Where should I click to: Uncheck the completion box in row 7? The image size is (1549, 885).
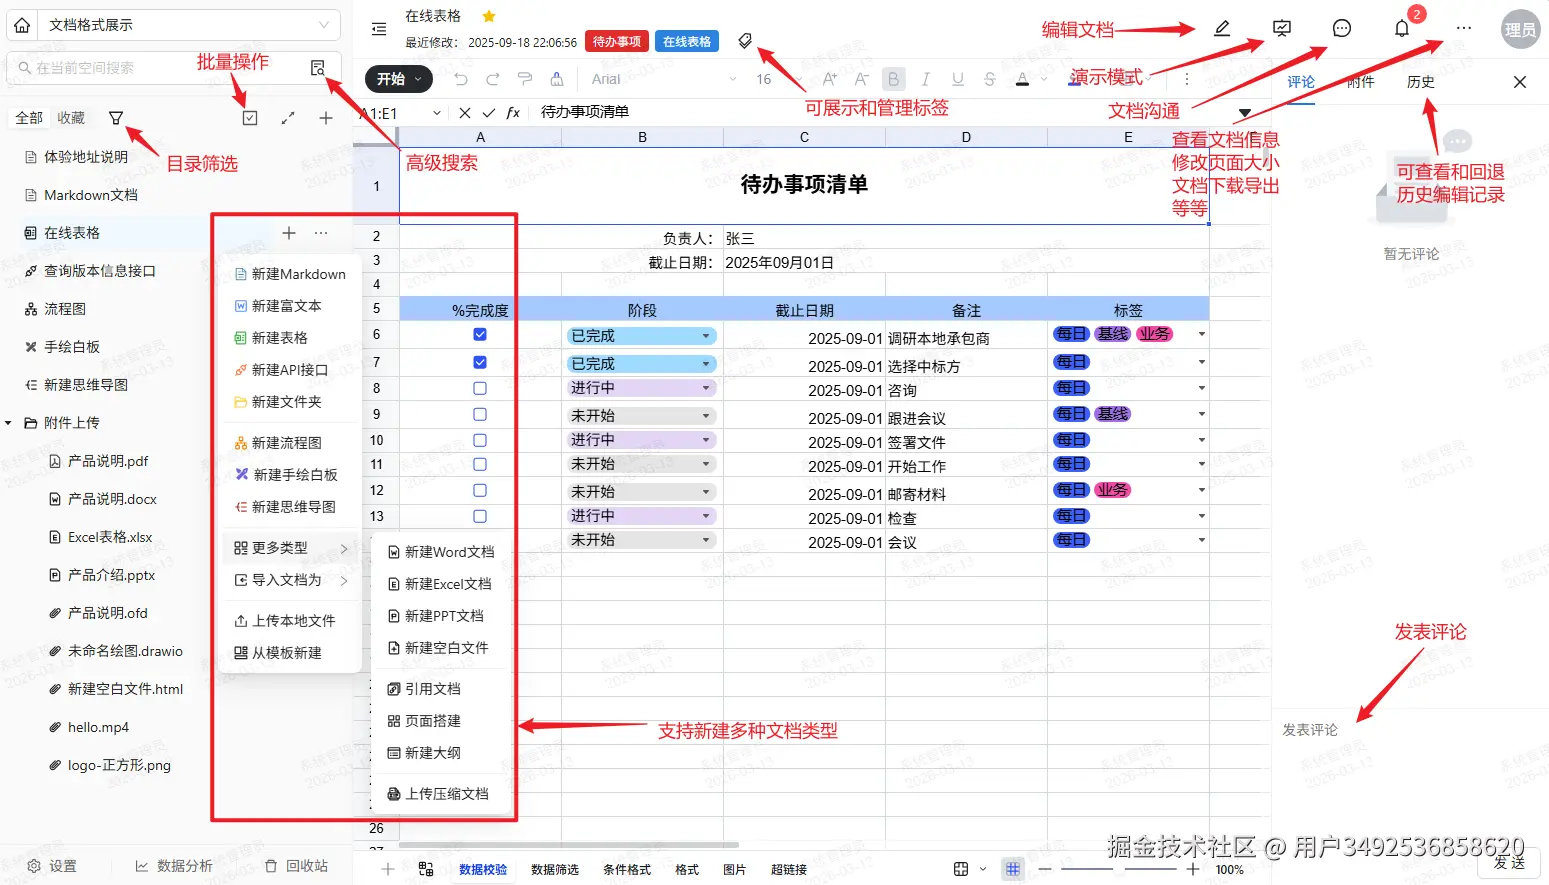tap(480, 362)
